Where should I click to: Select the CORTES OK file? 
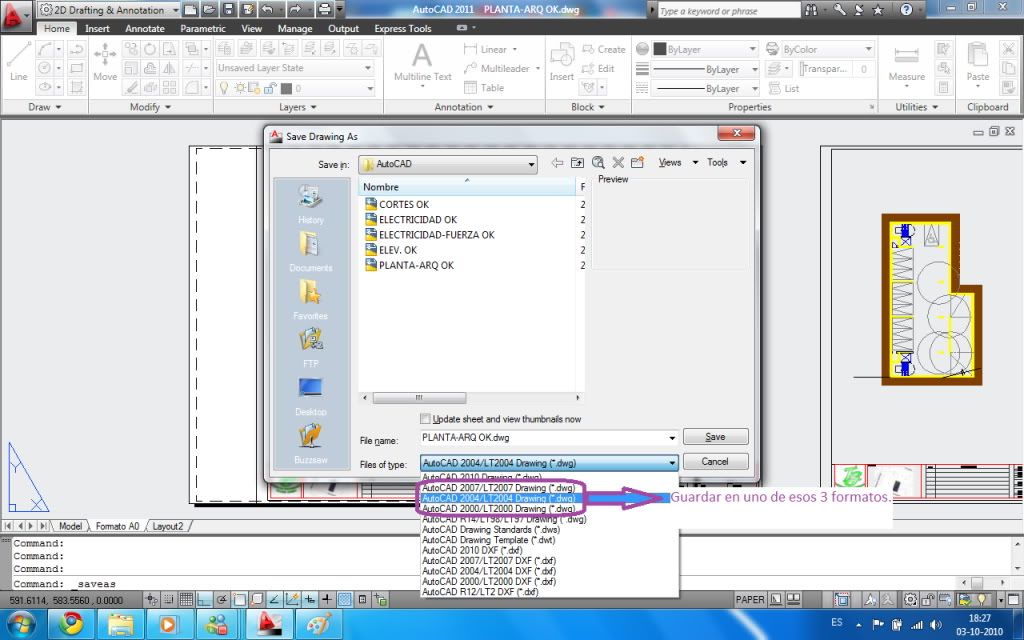pyautogui.click(x=397, y=204)
